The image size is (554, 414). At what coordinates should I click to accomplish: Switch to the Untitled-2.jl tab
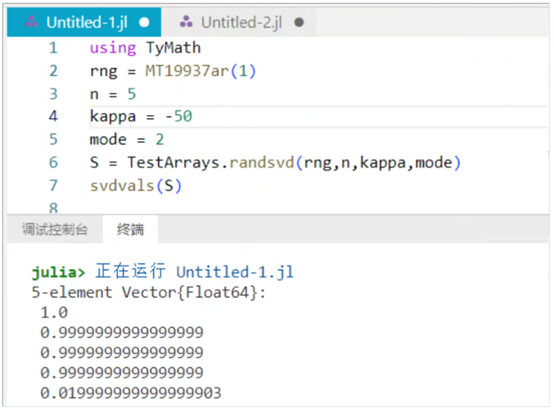[x=239, y=23]
